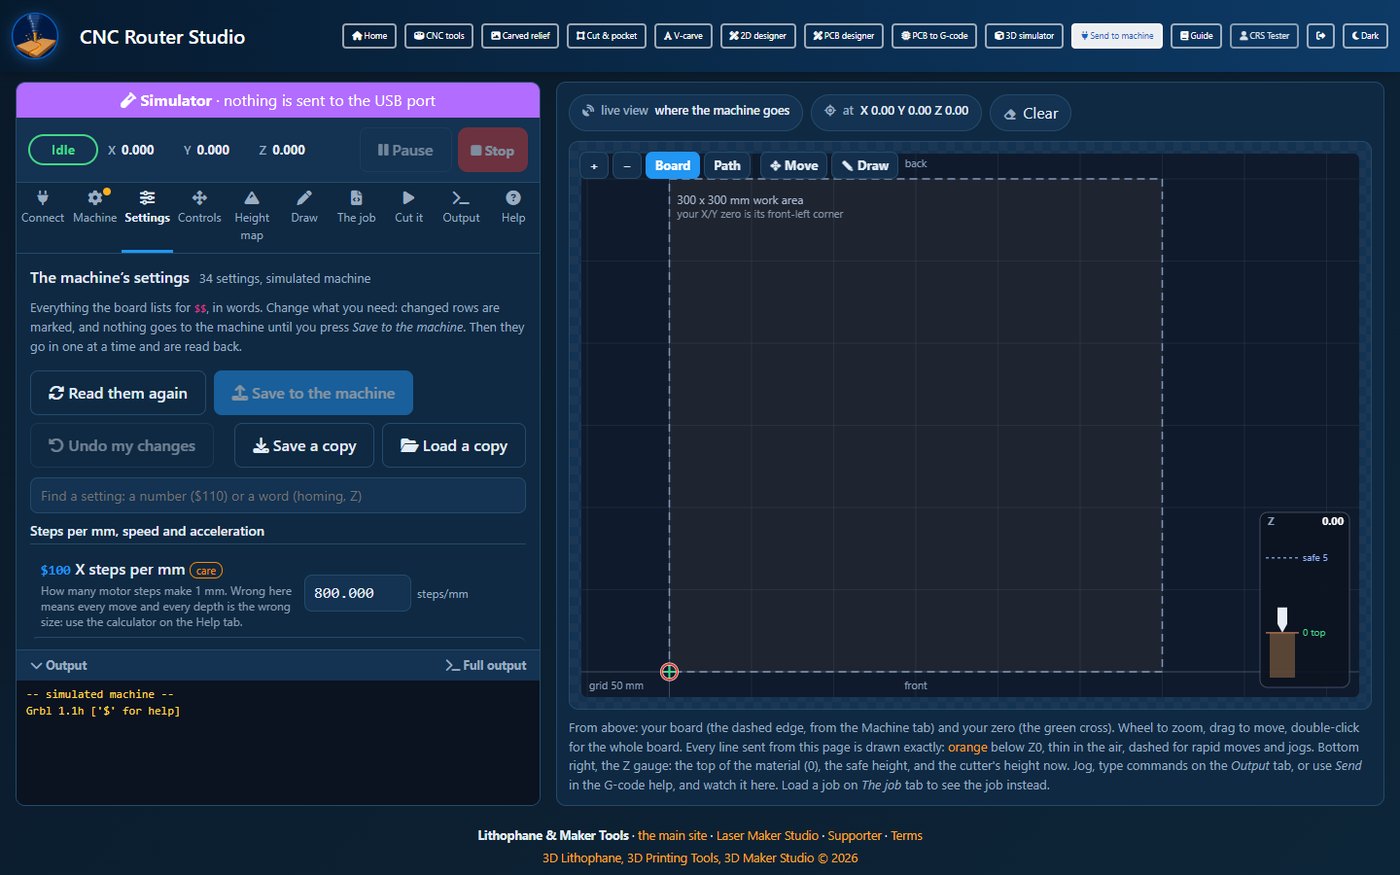Click the $100 X steps per mm value field
This screenshot has width=1400, height=875.
[x=357, y=593]
